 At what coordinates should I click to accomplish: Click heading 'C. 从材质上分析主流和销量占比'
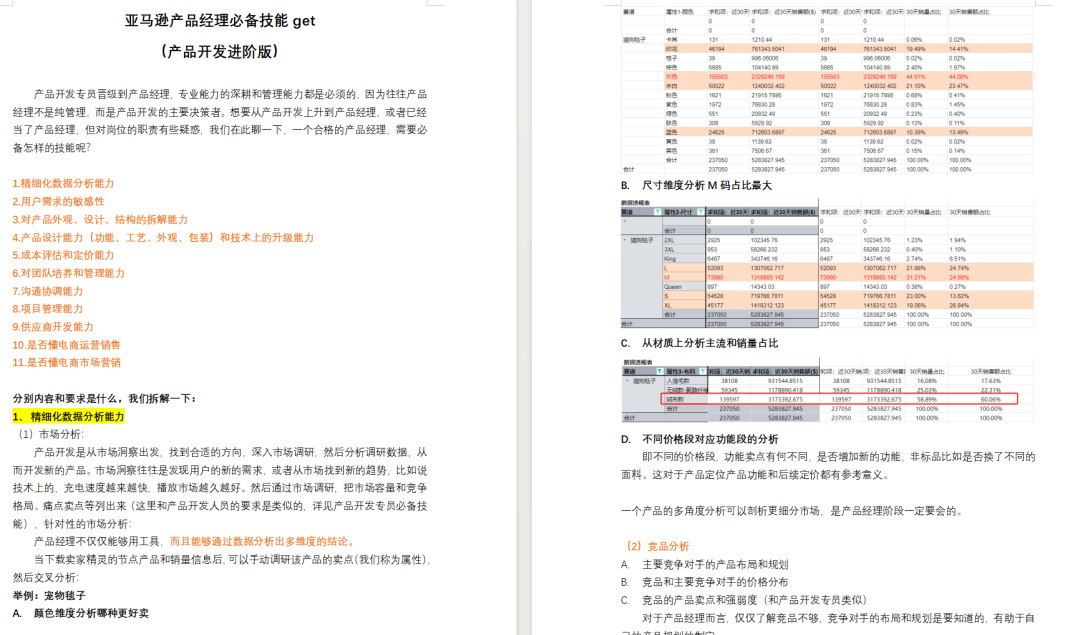pos(700,343)
